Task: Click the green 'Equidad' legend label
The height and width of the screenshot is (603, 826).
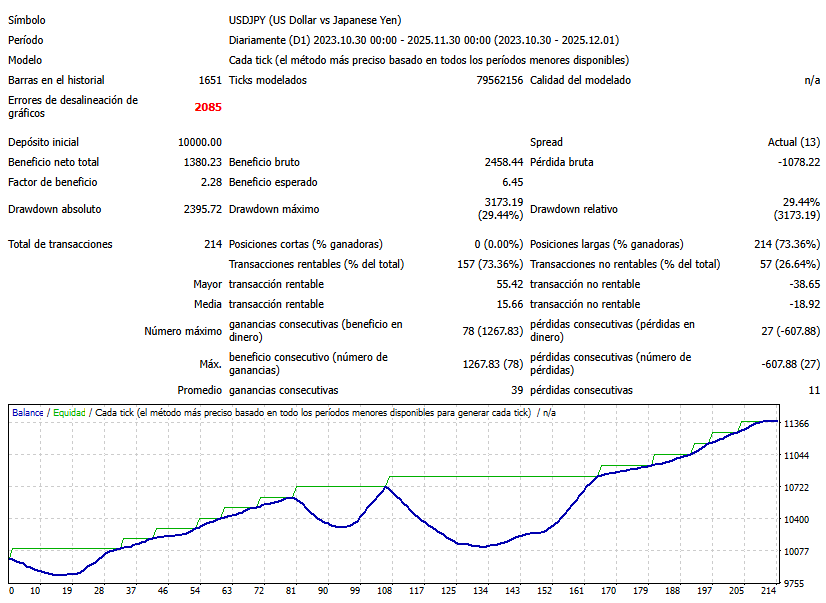Action: 69,412
